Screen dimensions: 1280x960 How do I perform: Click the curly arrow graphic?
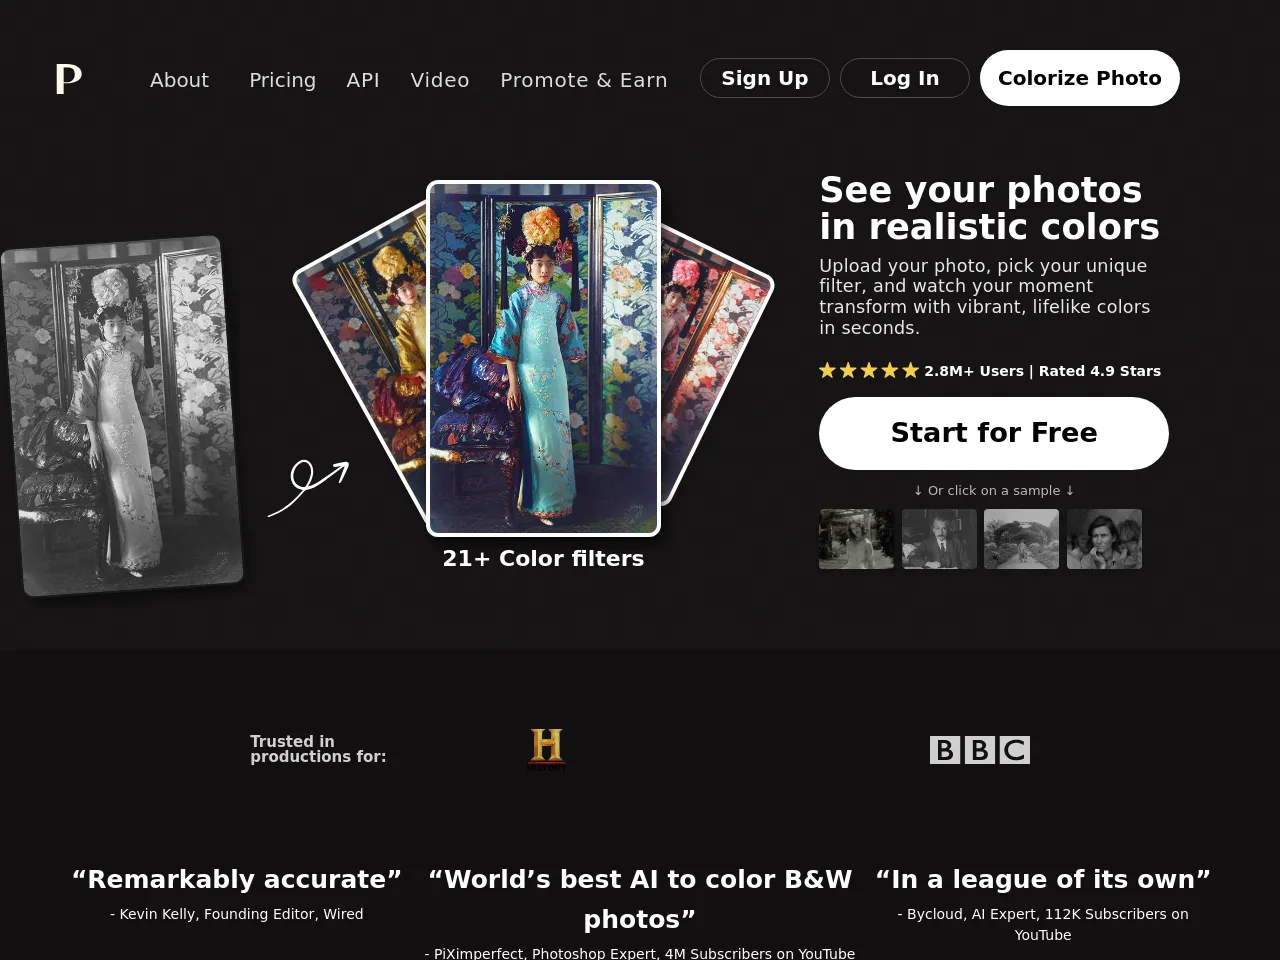(308, 488)
